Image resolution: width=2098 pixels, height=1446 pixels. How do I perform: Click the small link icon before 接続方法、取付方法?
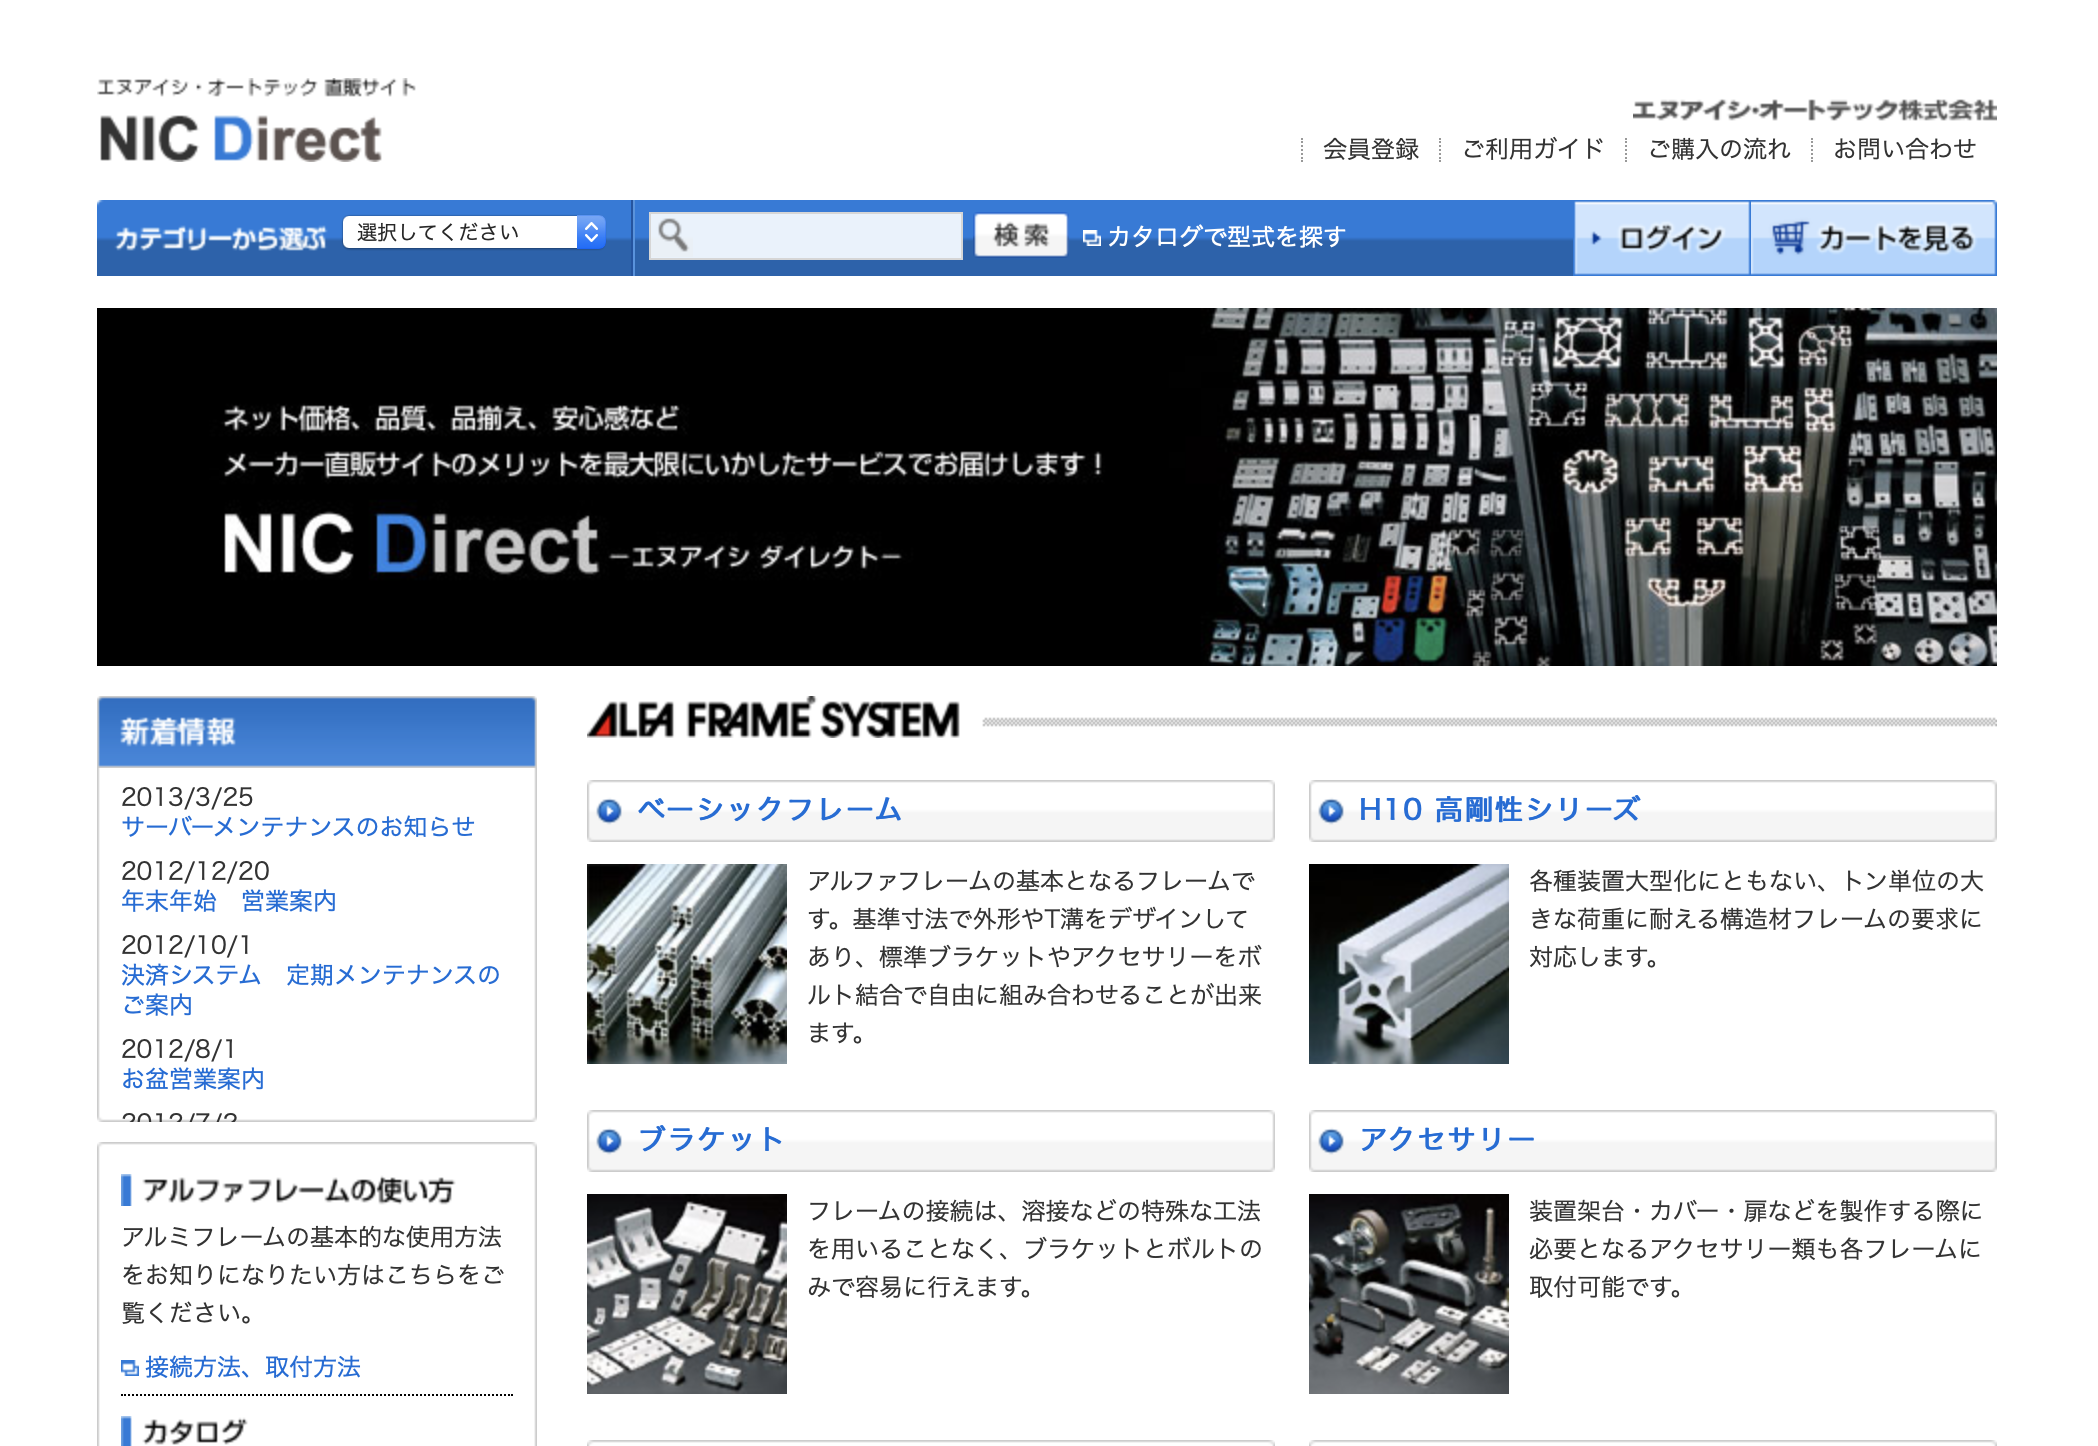pyautogui.click(x=130, y=1367)
